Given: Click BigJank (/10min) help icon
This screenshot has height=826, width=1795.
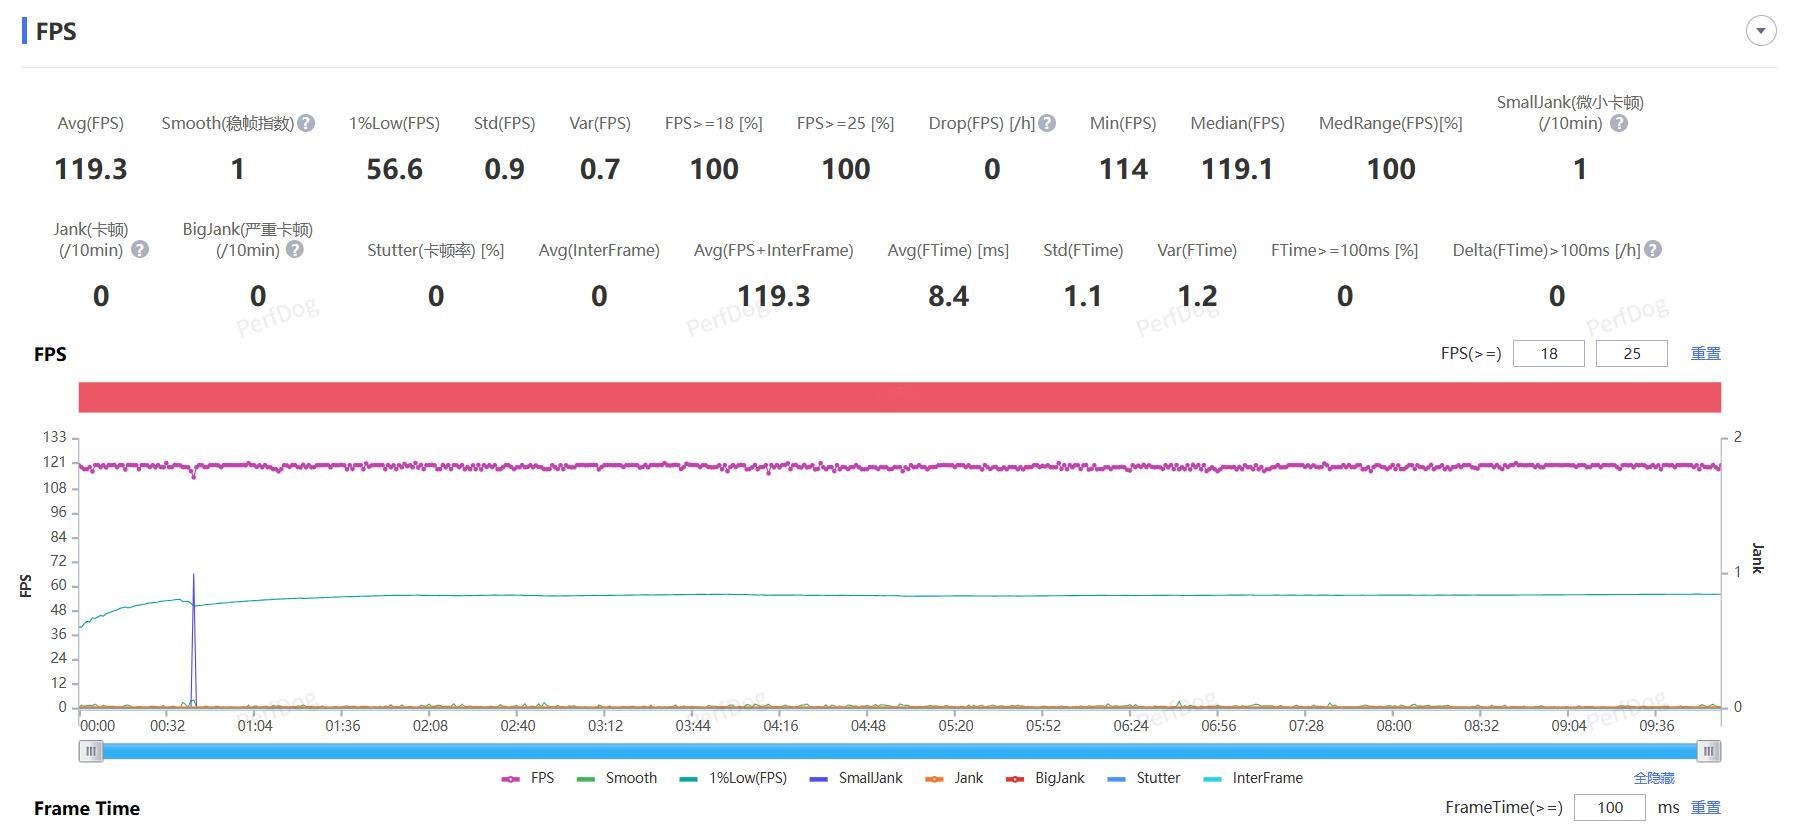Looking at the screenshot, I should (295, 249).
